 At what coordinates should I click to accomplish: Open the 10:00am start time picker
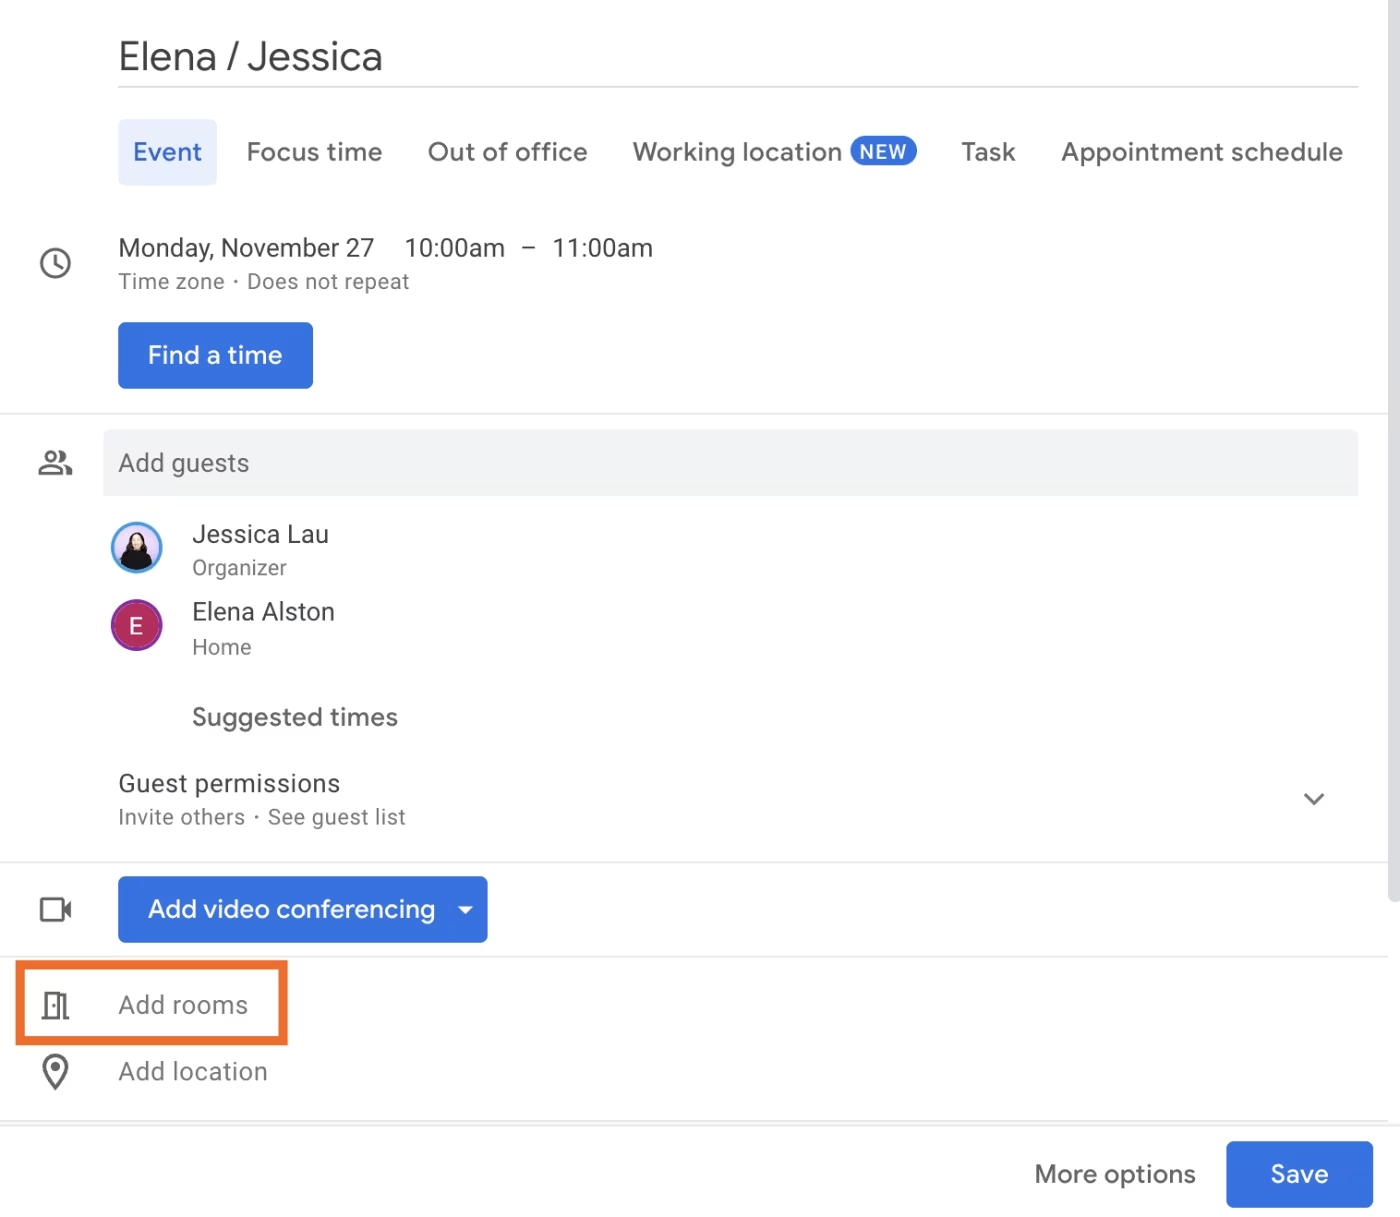[454, 248]
